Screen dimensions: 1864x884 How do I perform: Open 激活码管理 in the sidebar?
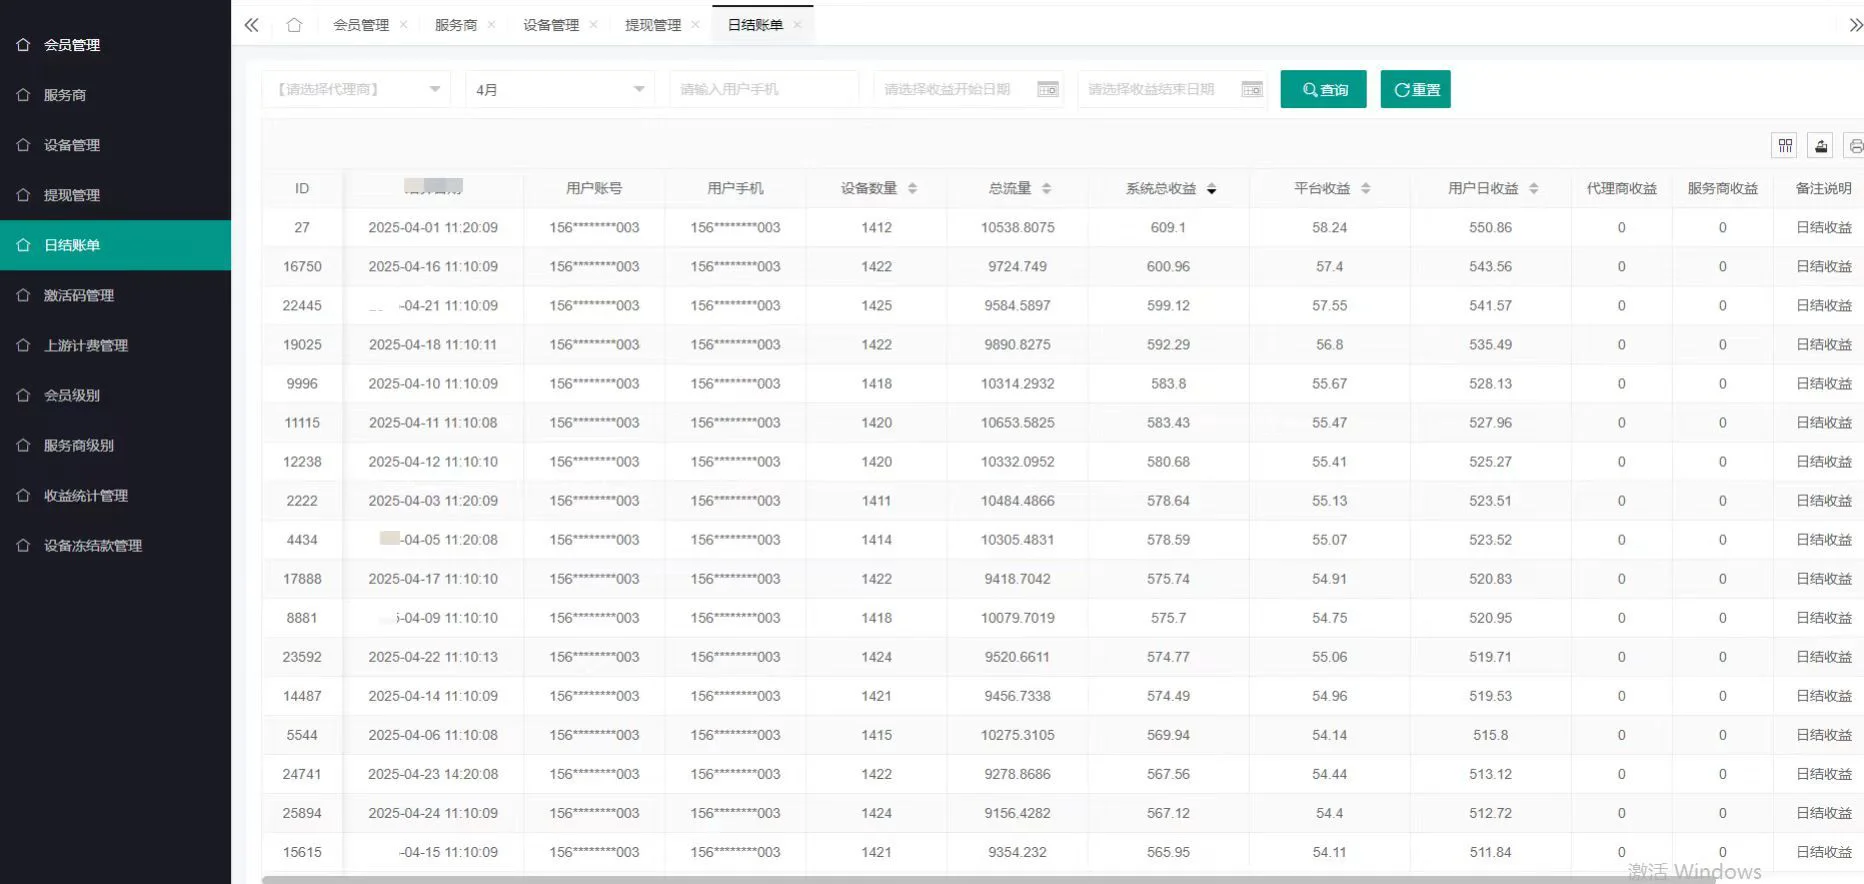click(x=115, y=295)
